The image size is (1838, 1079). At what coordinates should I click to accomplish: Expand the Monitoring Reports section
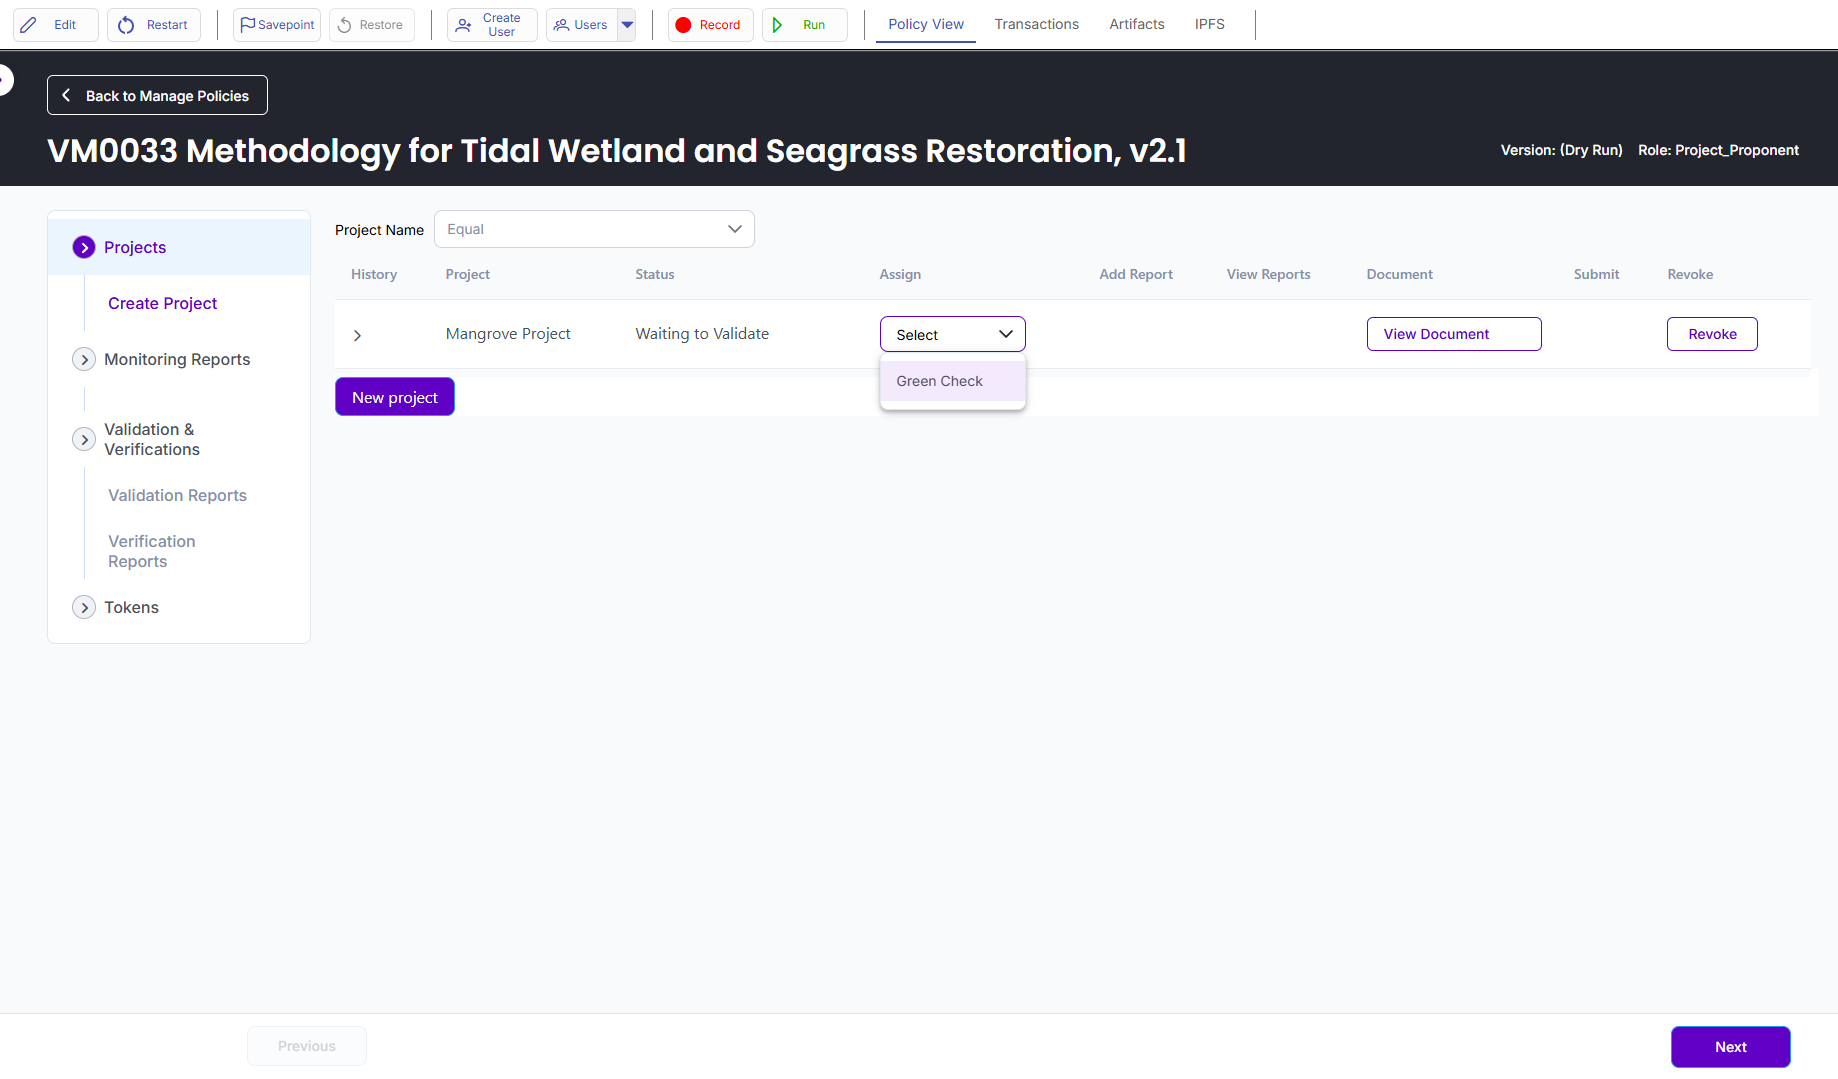click(84, 359)
